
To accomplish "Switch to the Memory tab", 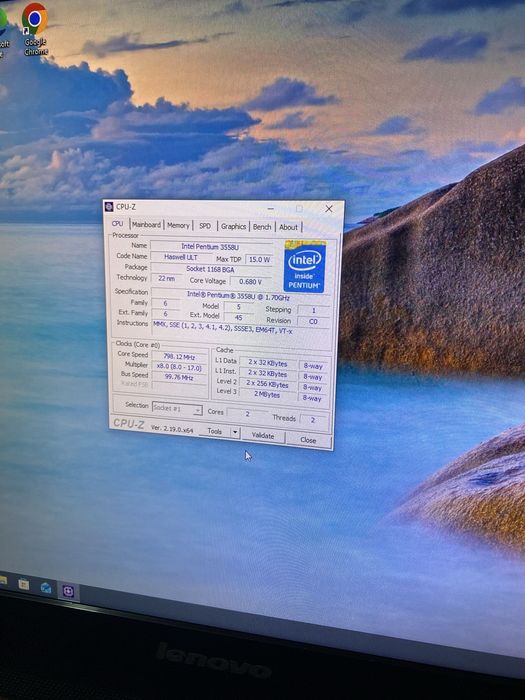I will [x=178, y=225].
